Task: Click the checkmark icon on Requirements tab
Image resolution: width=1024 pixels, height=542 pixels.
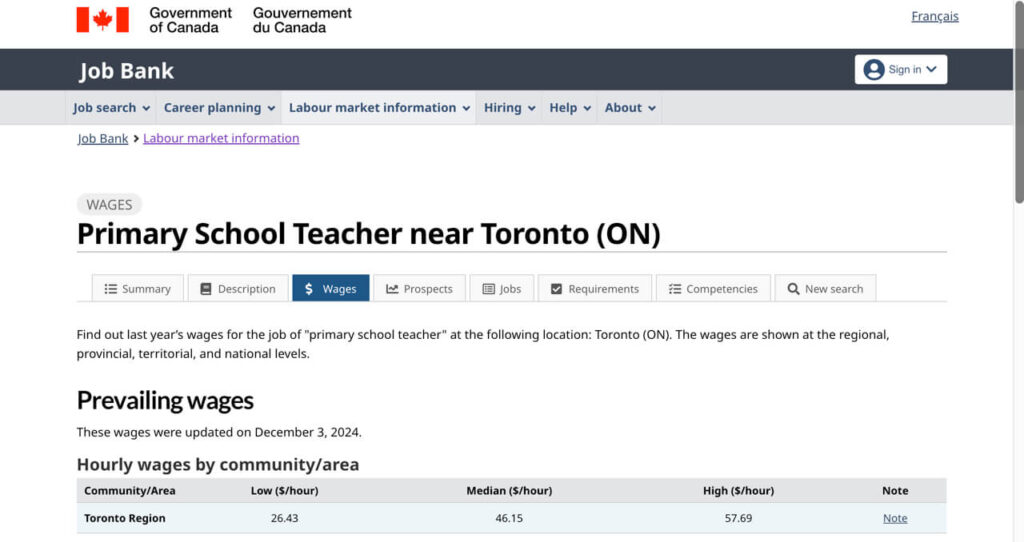Action: 556,289
